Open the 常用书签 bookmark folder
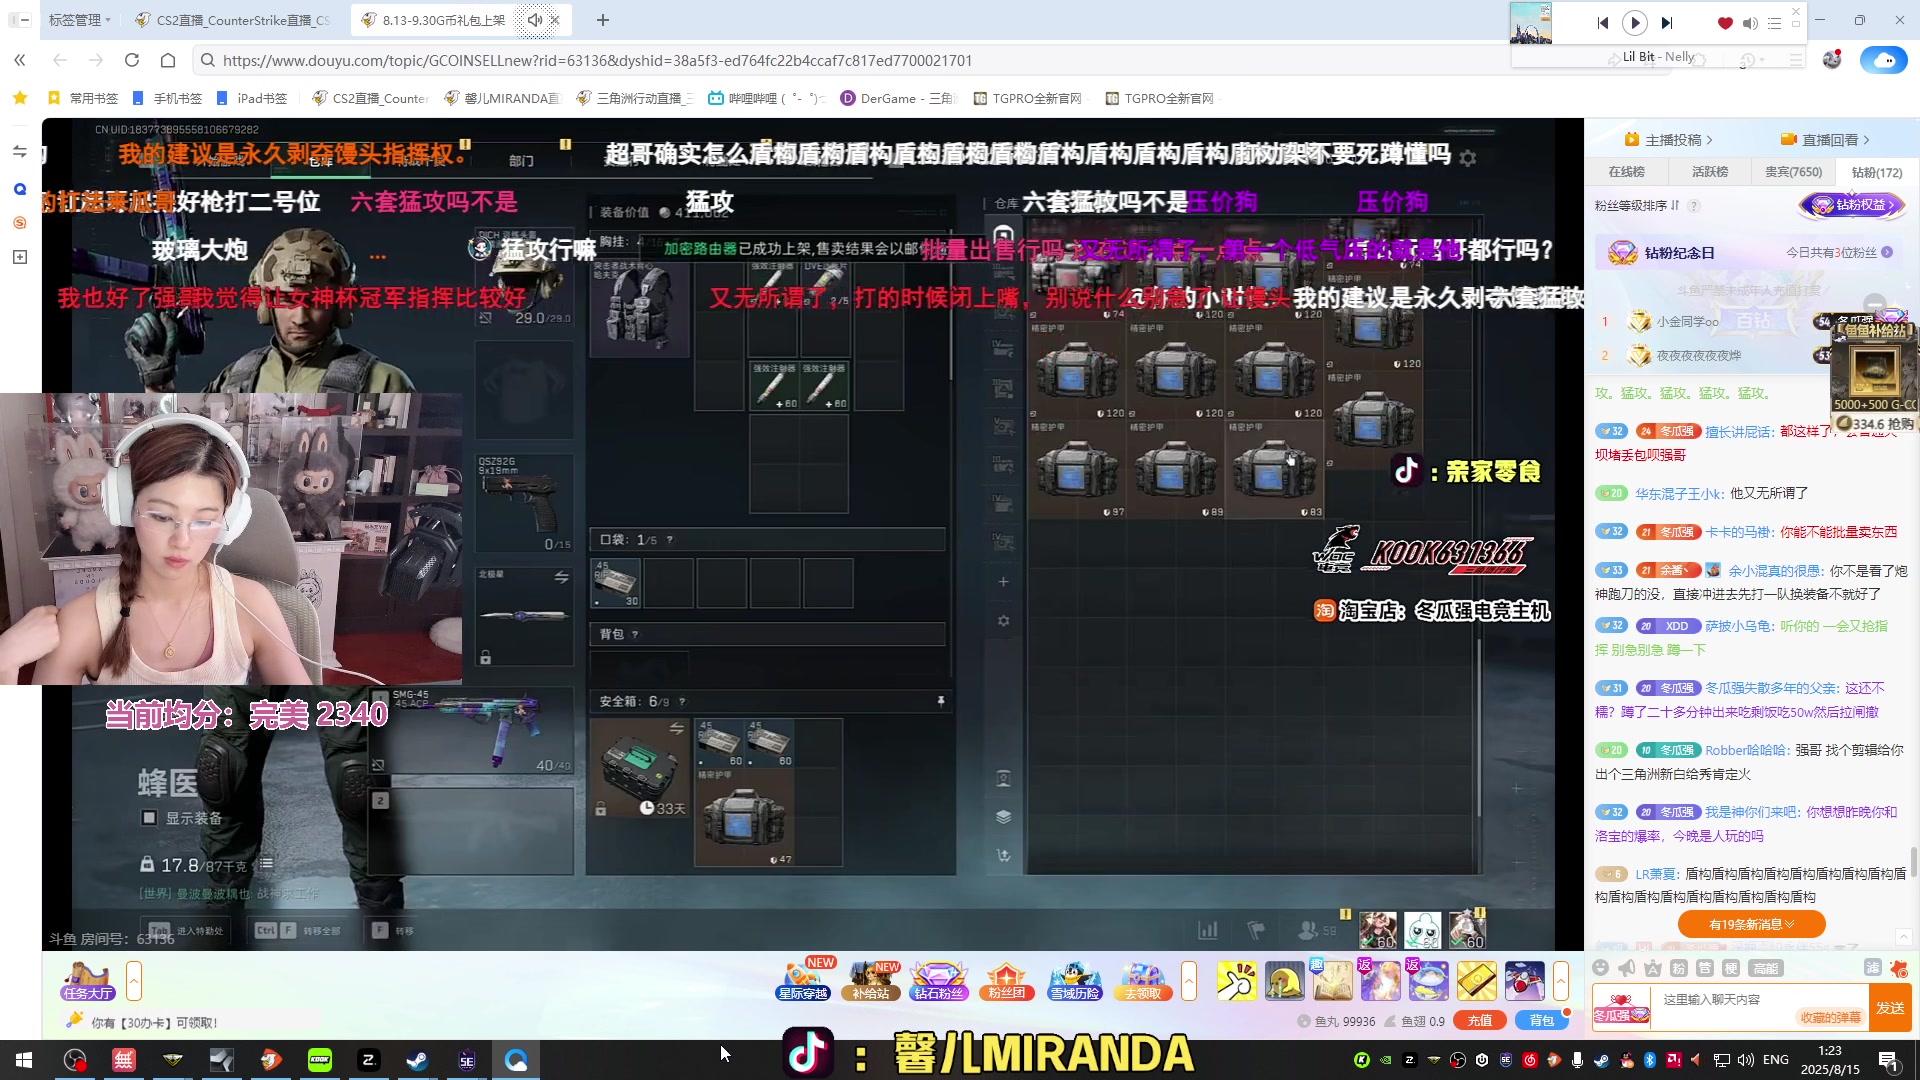The image size is (1920, 1080). 84,98
